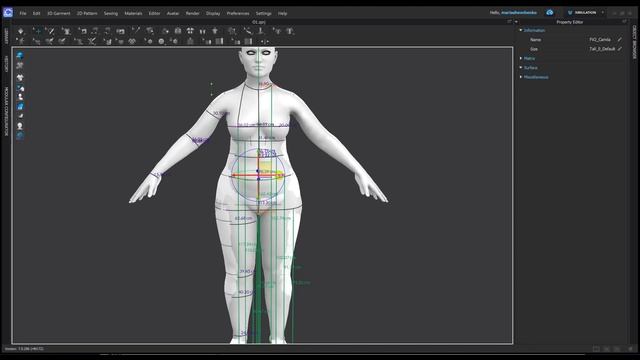Open the Library side tab
Image resolution: width=640 pixels, height=360 pixels.
click(x=6, y=36)
